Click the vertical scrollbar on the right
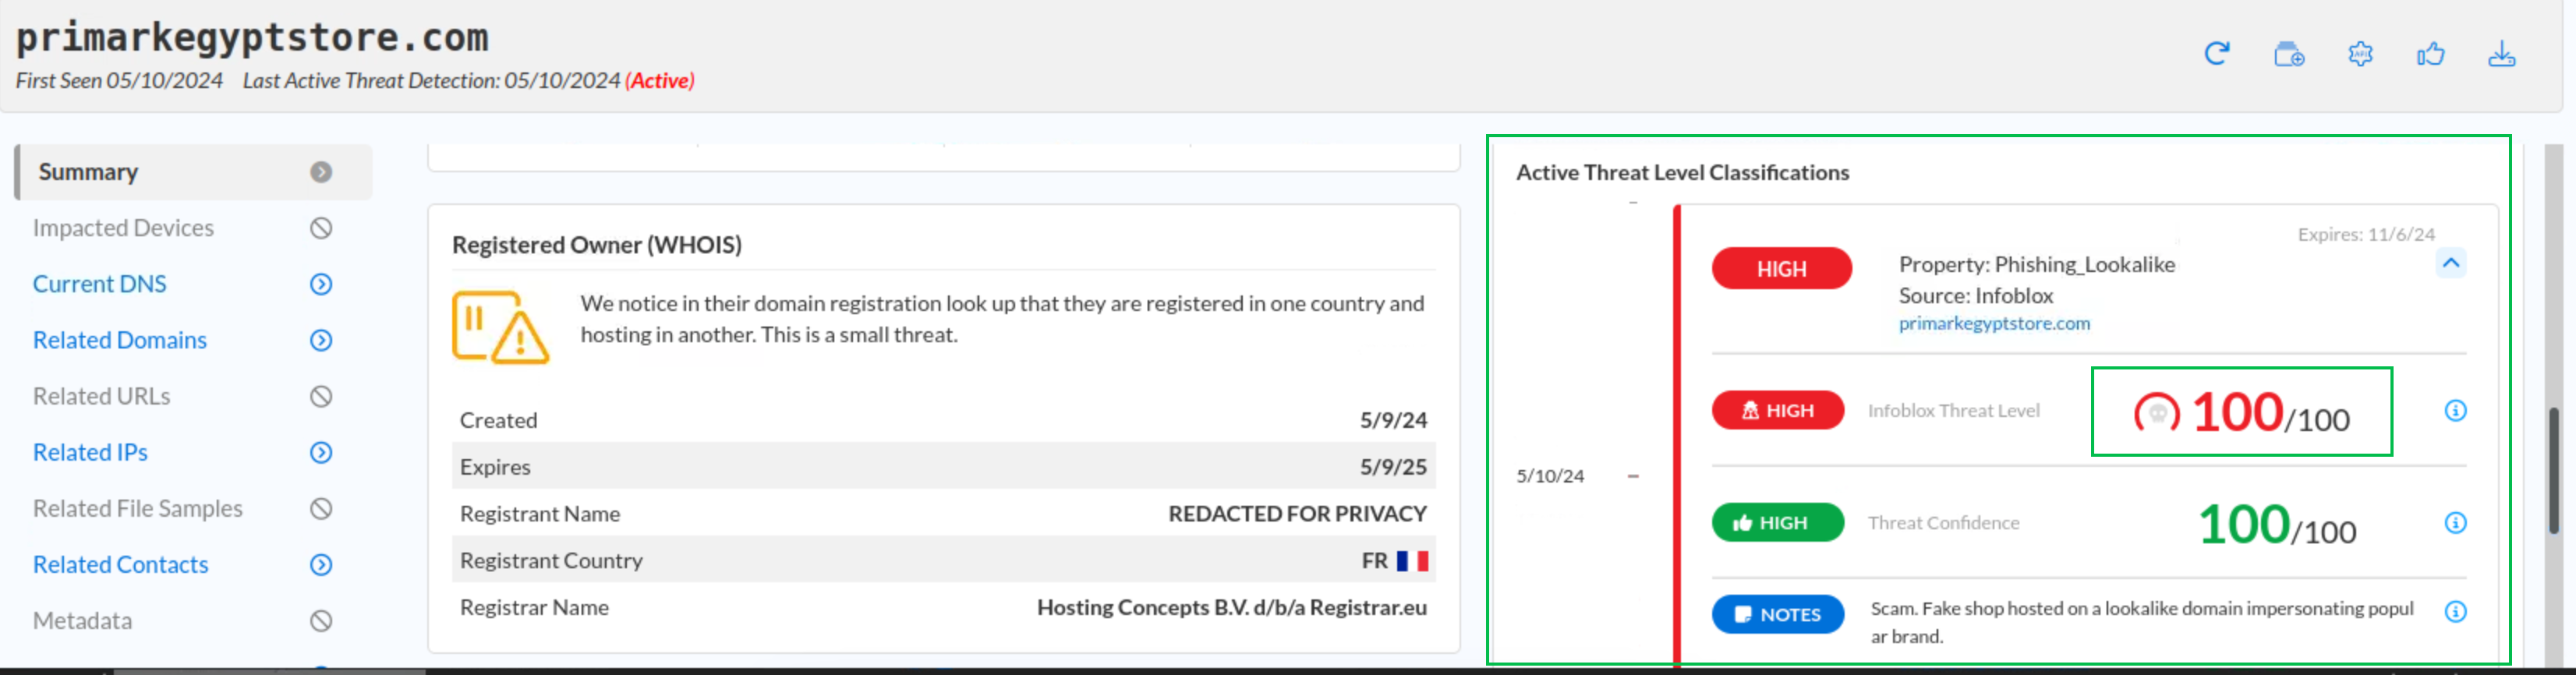2576x675 pixels. (x=2553, y=470)
